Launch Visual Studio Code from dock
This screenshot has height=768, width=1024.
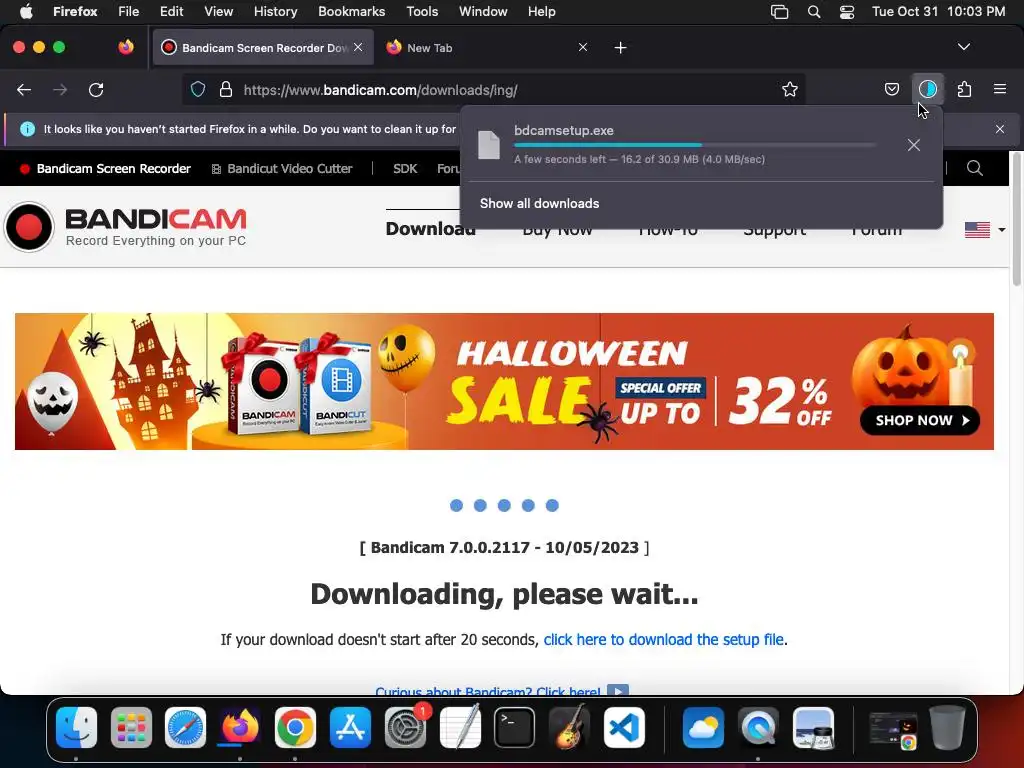click(624, 727)
